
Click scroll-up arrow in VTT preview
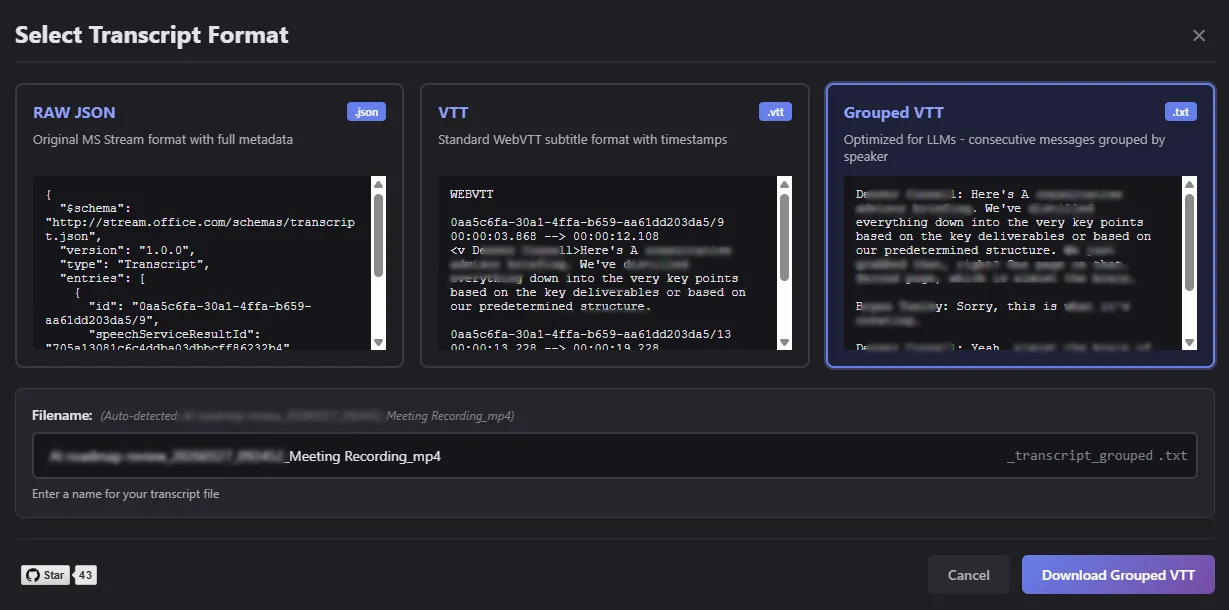(784, 184)
